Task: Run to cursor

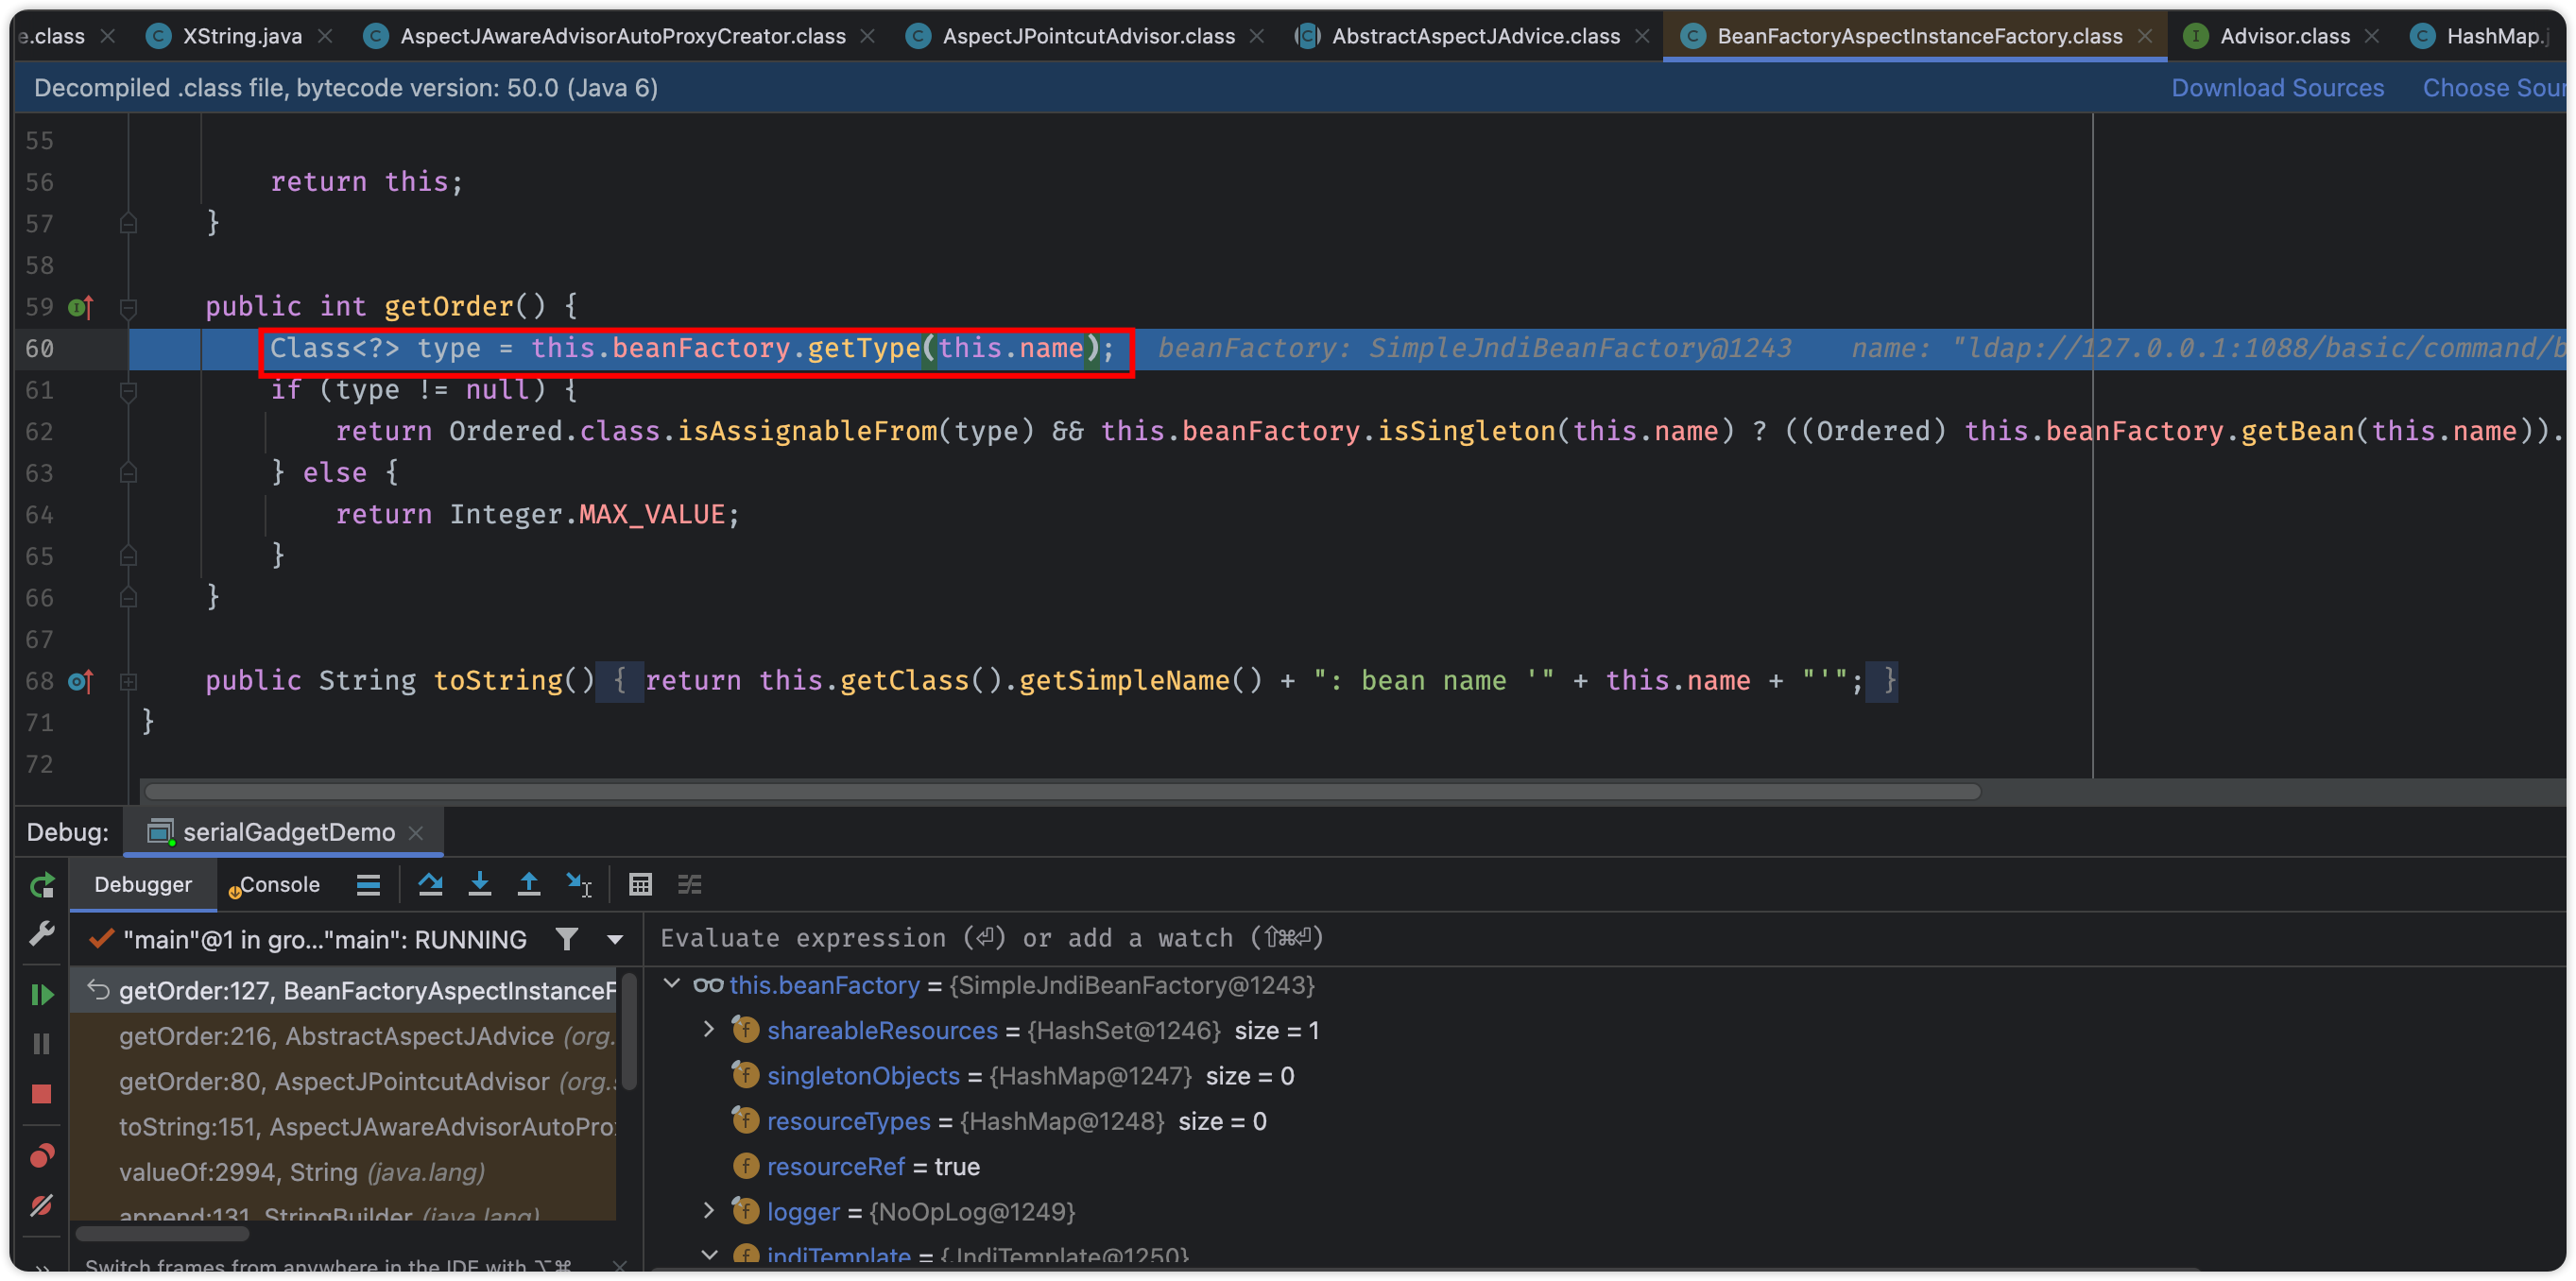Action: [579, 885]
